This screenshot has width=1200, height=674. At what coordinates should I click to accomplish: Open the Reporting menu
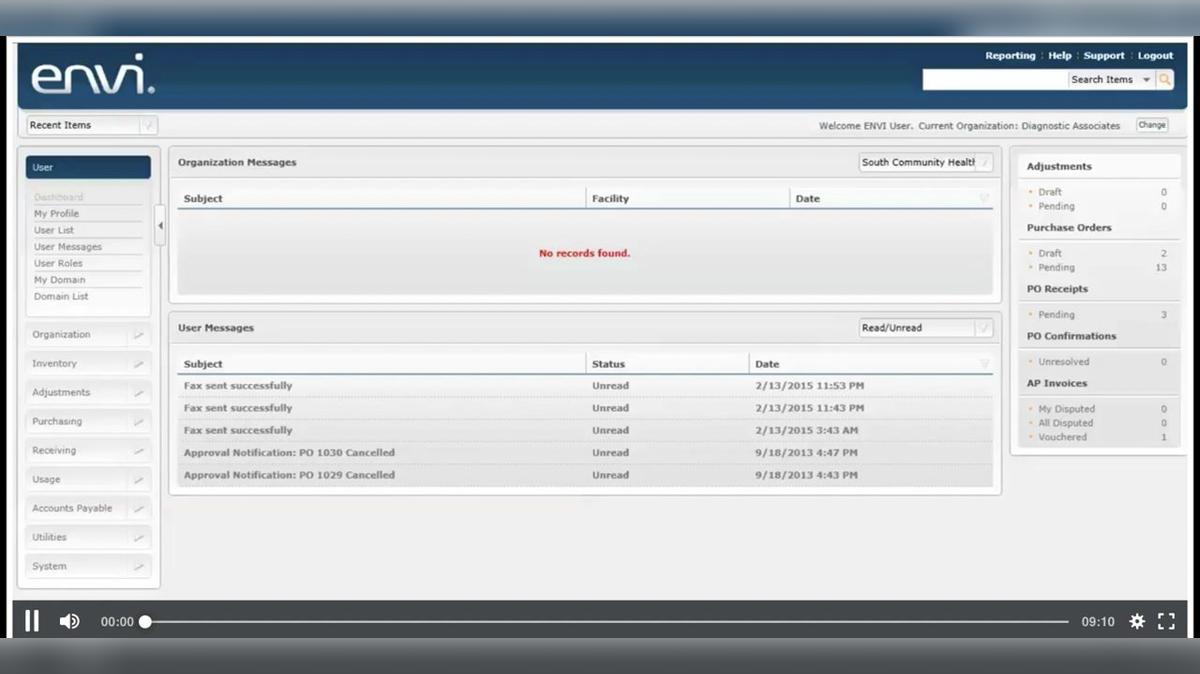pyautogui.click(x=1010, y=55)
